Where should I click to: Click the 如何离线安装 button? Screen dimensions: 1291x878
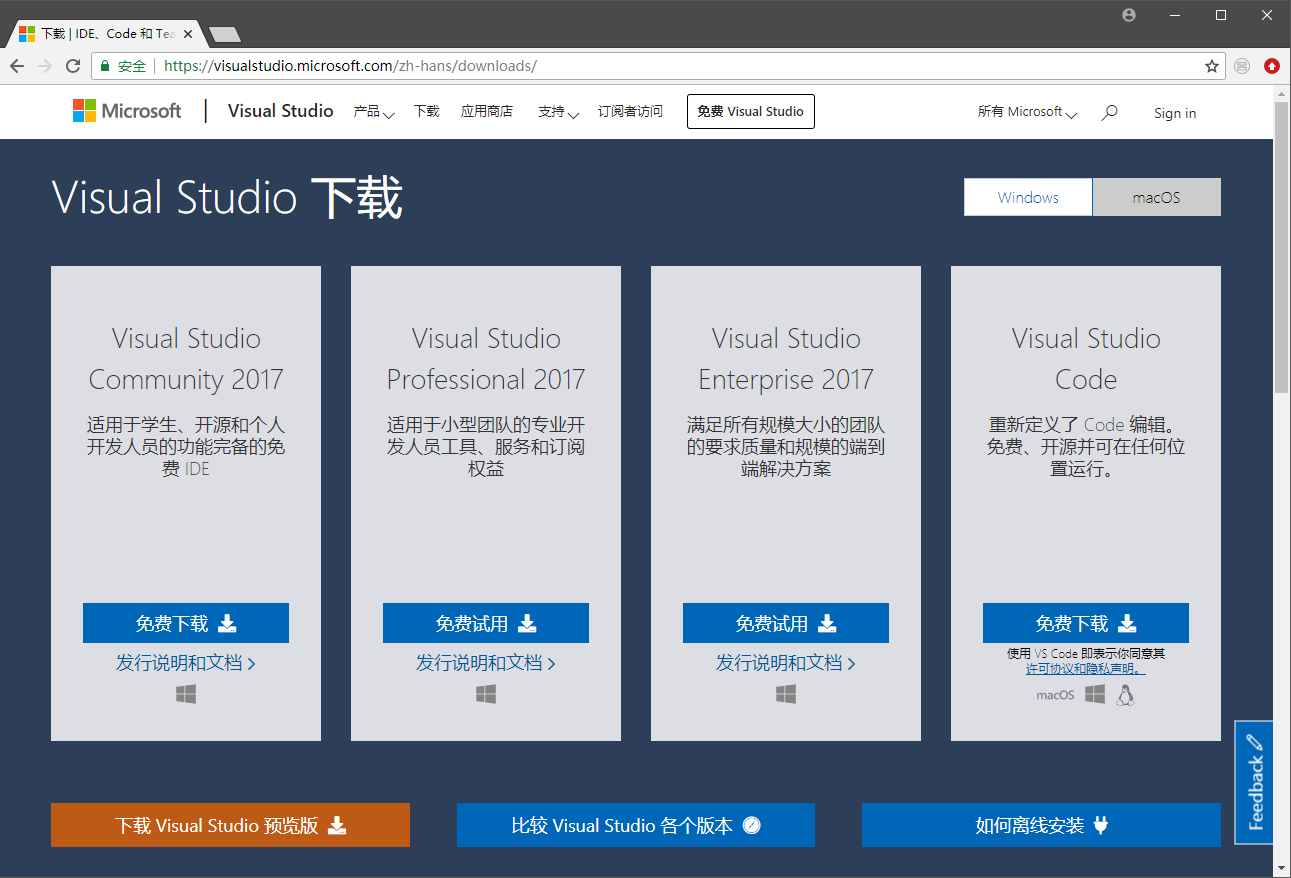[1041, 825]
